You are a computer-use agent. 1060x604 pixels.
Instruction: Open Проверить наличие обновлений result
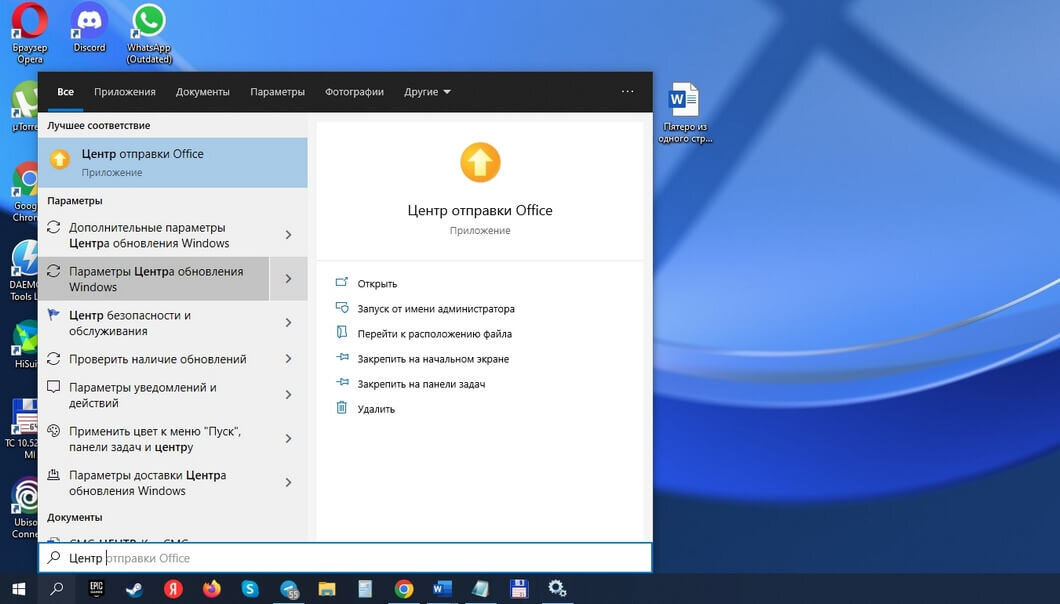[153, 358]
